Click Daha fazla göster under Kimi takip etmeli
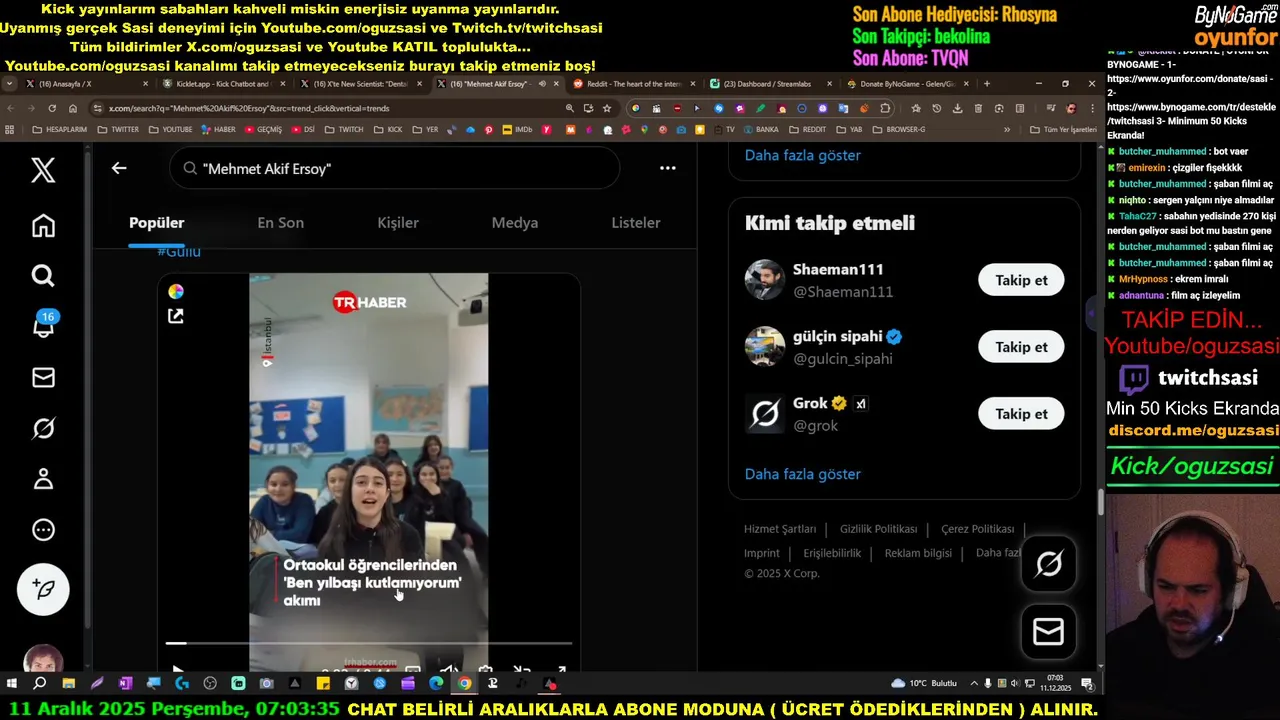The height and width of the screenshot is (720, 1280). [802, 474]
